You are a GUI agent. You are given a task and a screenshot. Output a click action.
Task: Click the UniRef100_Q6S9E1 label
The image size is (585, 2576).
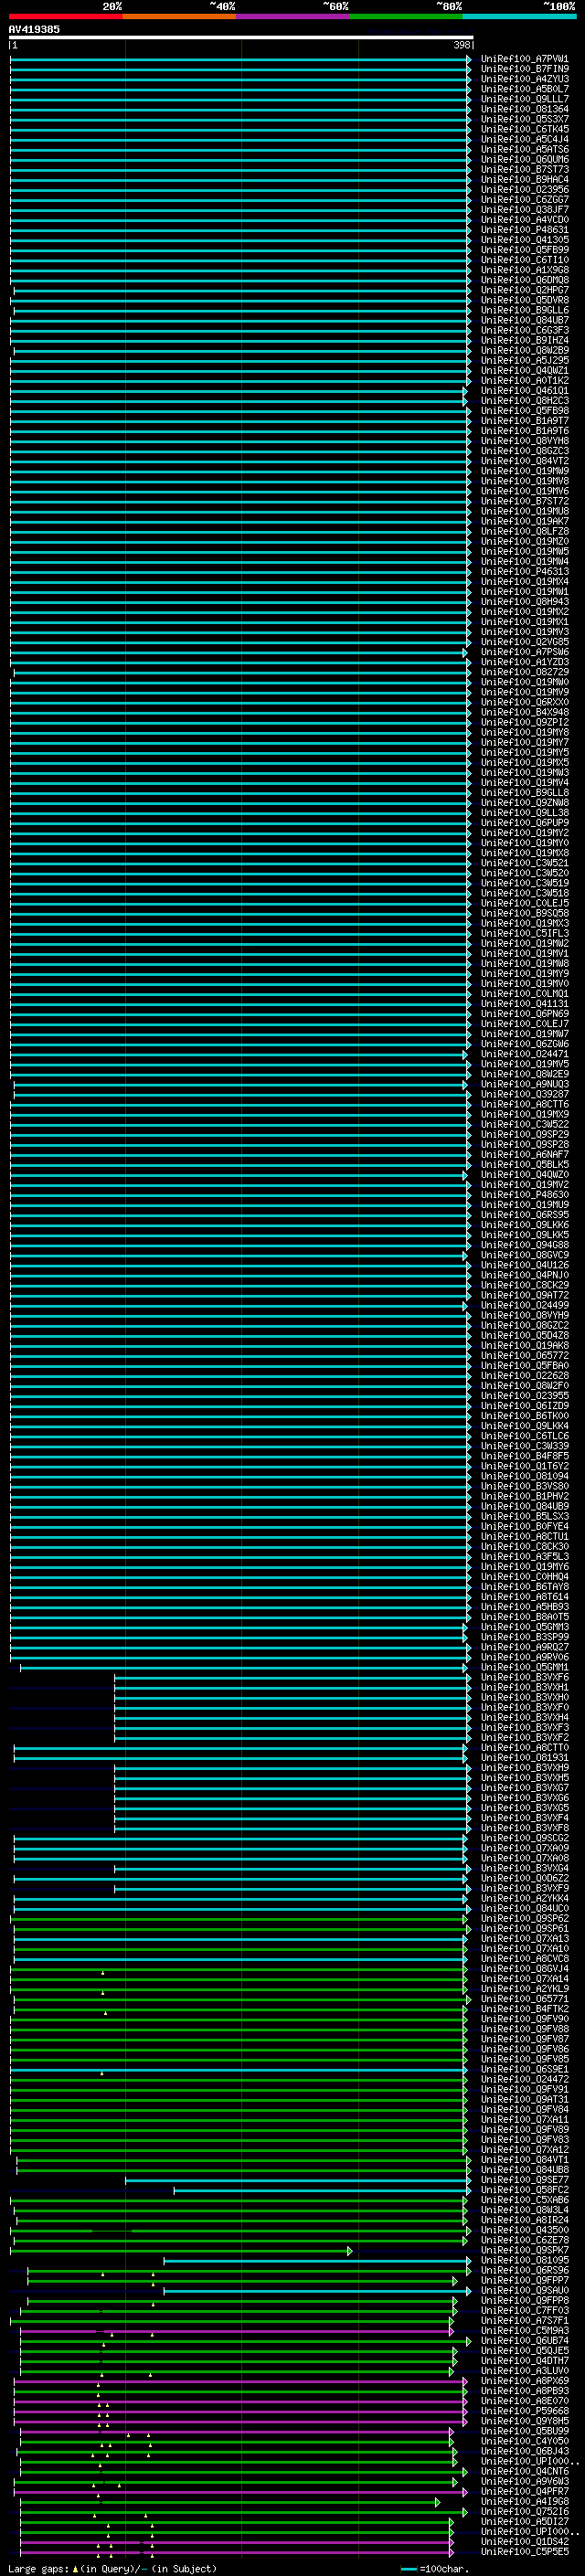(524, 2069)
